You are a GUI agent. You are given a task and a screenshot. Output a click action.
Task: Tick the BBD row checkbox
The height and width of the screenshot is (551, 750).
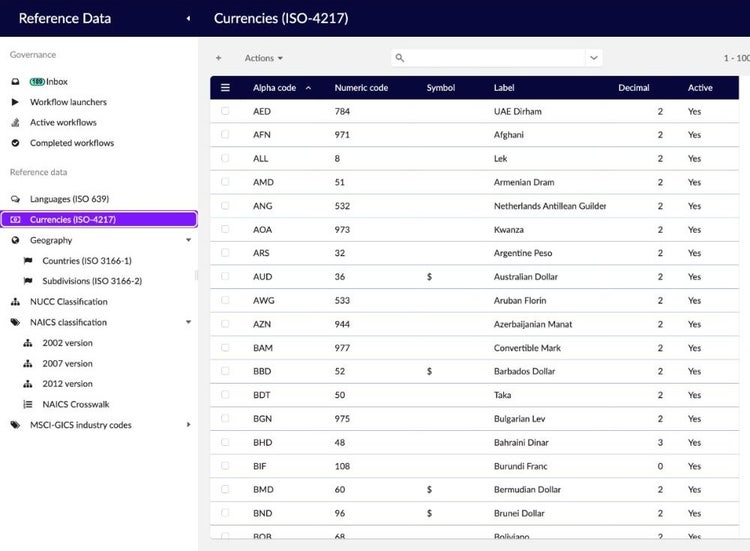[225, 371]
